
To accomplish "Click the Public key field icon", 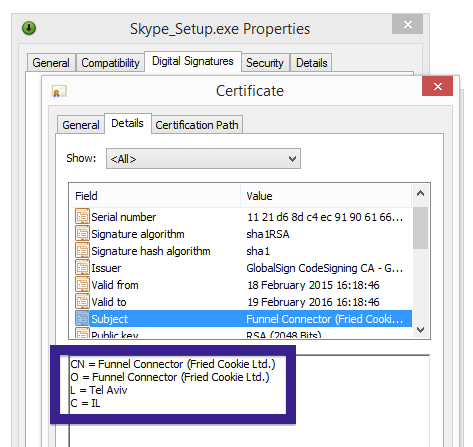I will [82, 333].
